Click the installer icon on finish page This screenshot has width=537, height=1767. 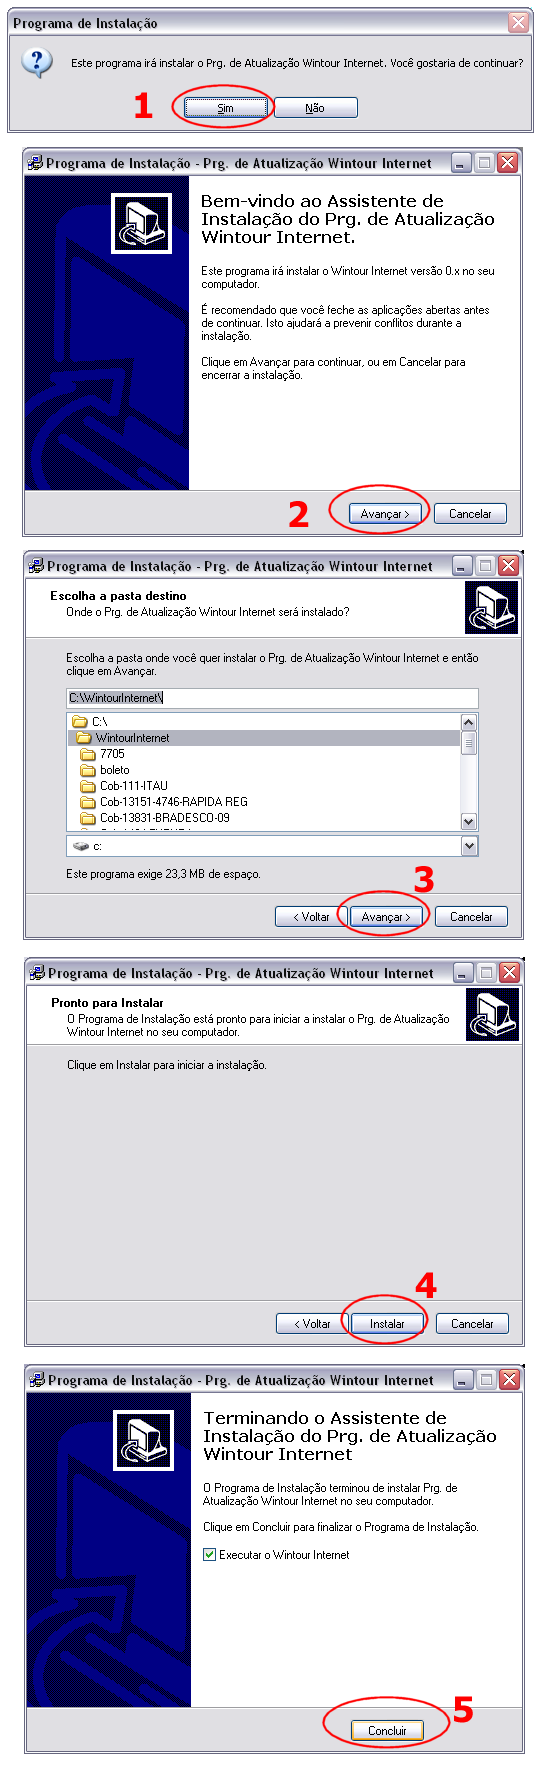tap(144, 1439)
